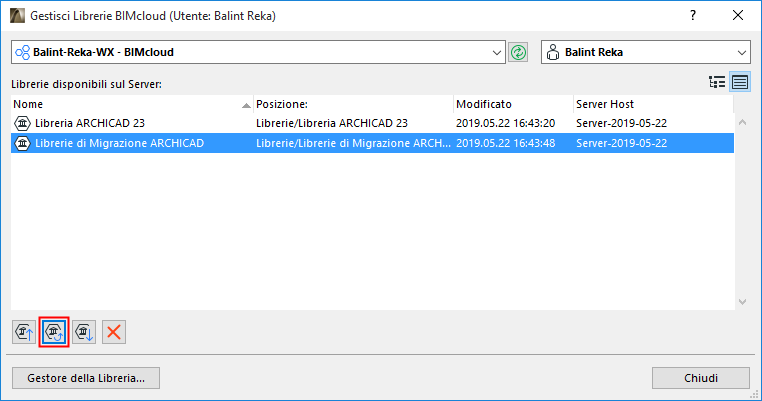Switch to tree view icon
The width and height of the screenshot is (762, 401).
click(x=717, y=82)
